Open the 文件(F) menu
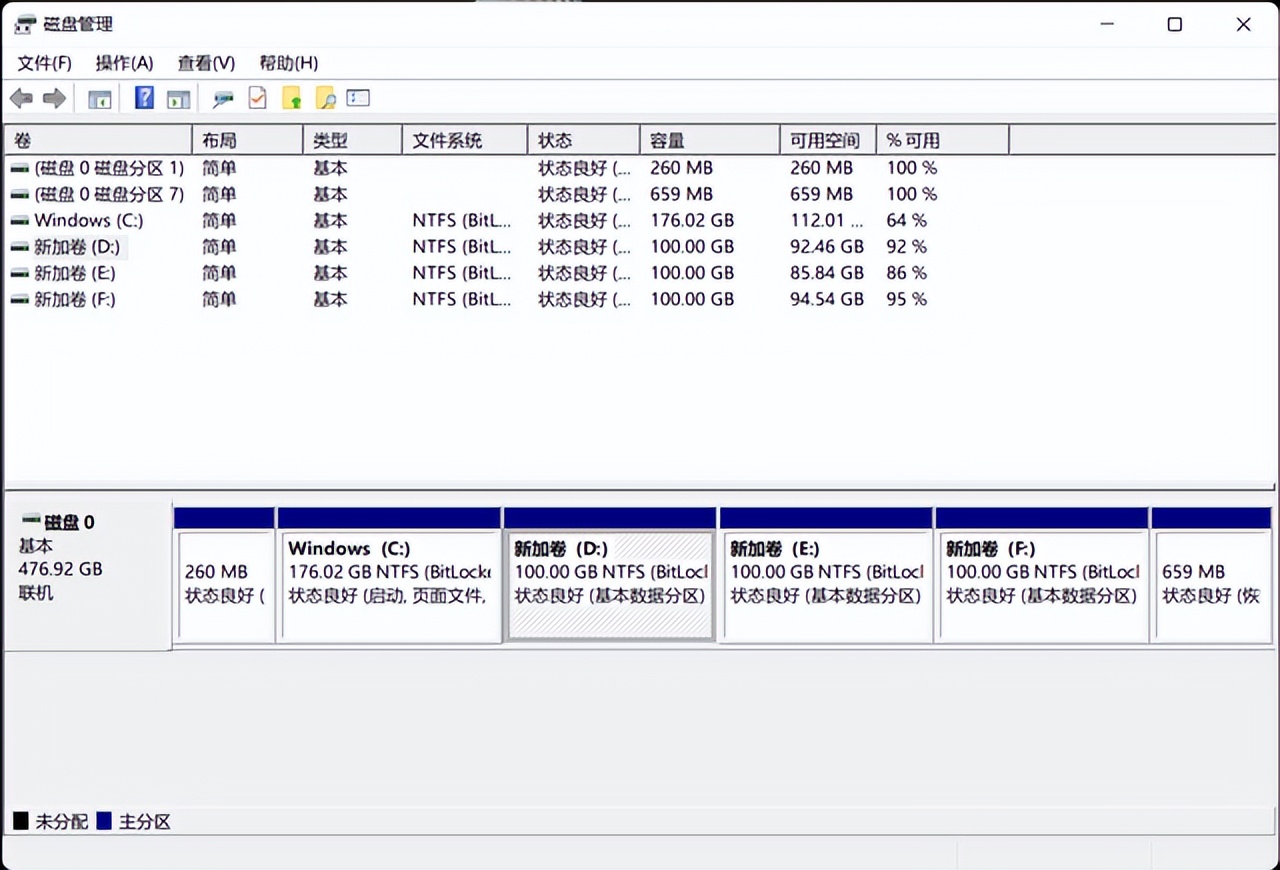The height and width of the screenshot is (870, 1280). (x=45, y=63)
